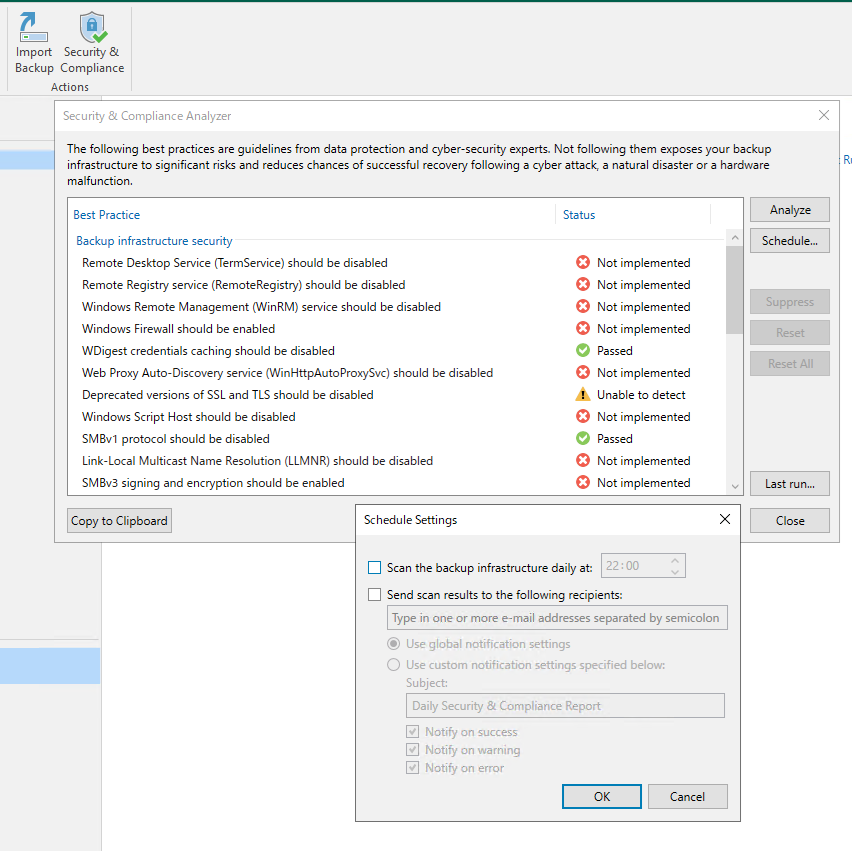Close Security & Compliance Analyzer window via X

click(824, 115)
